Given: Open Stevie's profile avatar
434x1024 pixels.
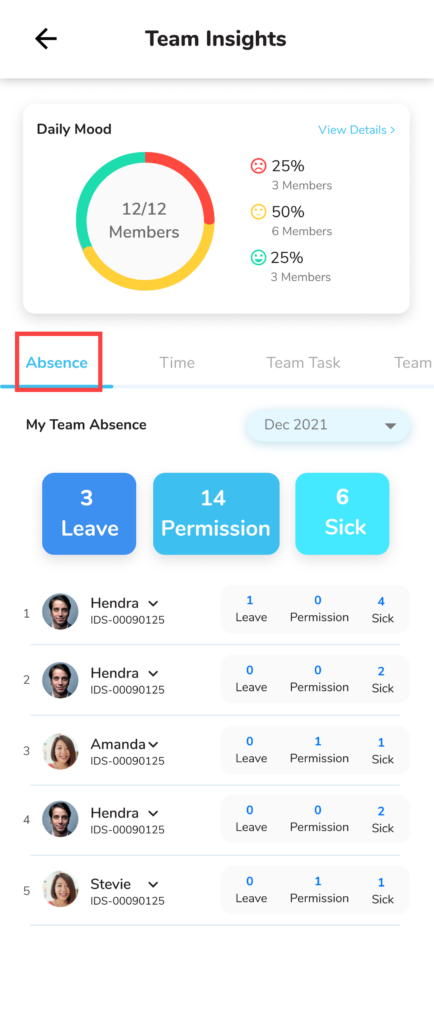Looking at the screenshot, I should (x=60, y=889).
